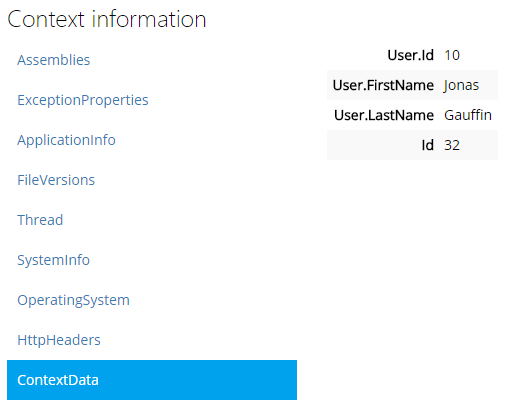Open the Assemblies context section

pos(54,60)
